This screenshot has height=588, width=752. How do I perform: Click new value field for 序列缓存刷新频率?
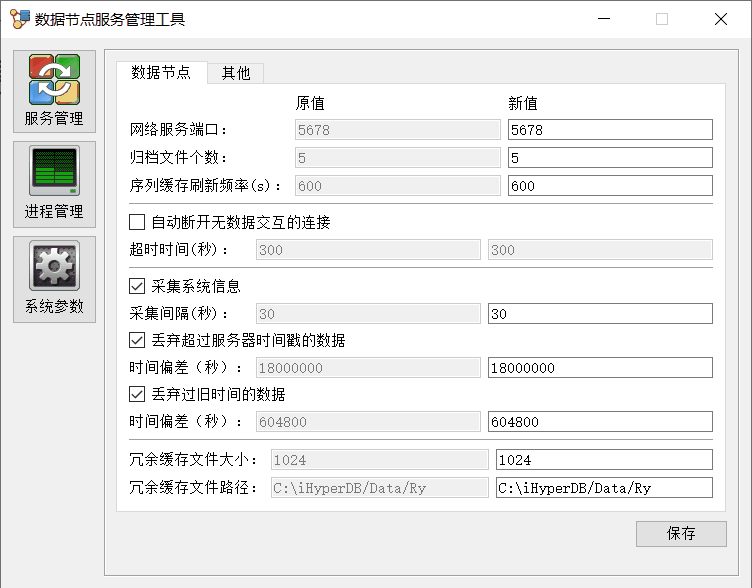(610, 186)
